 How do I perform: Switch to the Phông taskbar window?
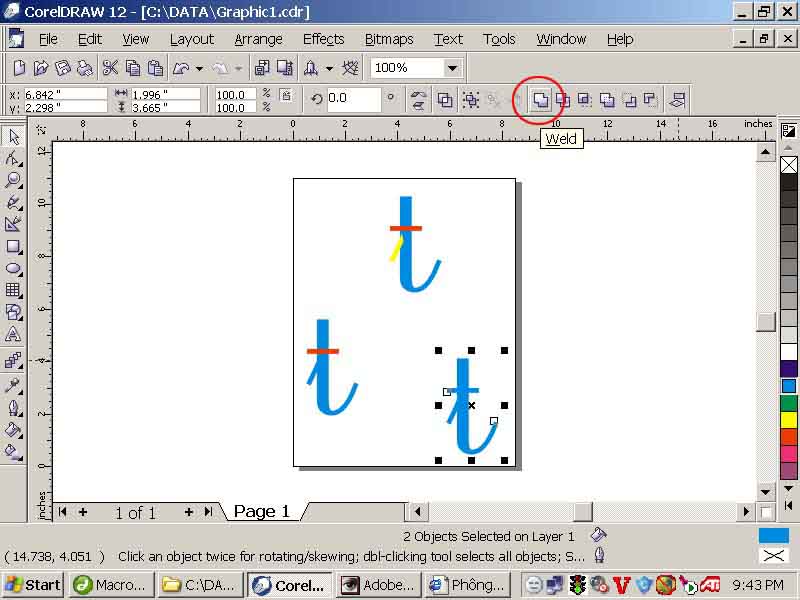point(468,585)
